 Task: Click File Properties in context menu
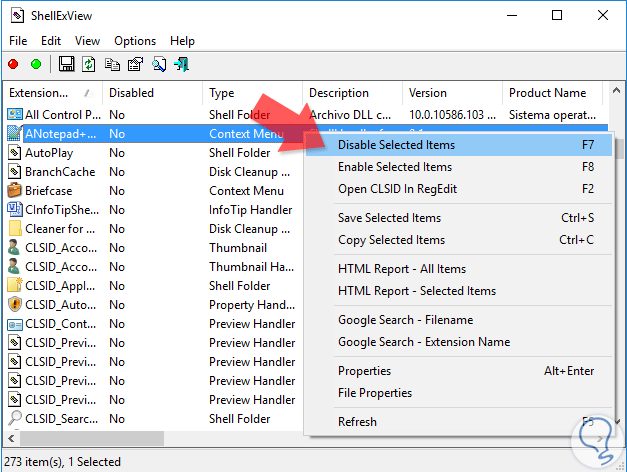375,393
